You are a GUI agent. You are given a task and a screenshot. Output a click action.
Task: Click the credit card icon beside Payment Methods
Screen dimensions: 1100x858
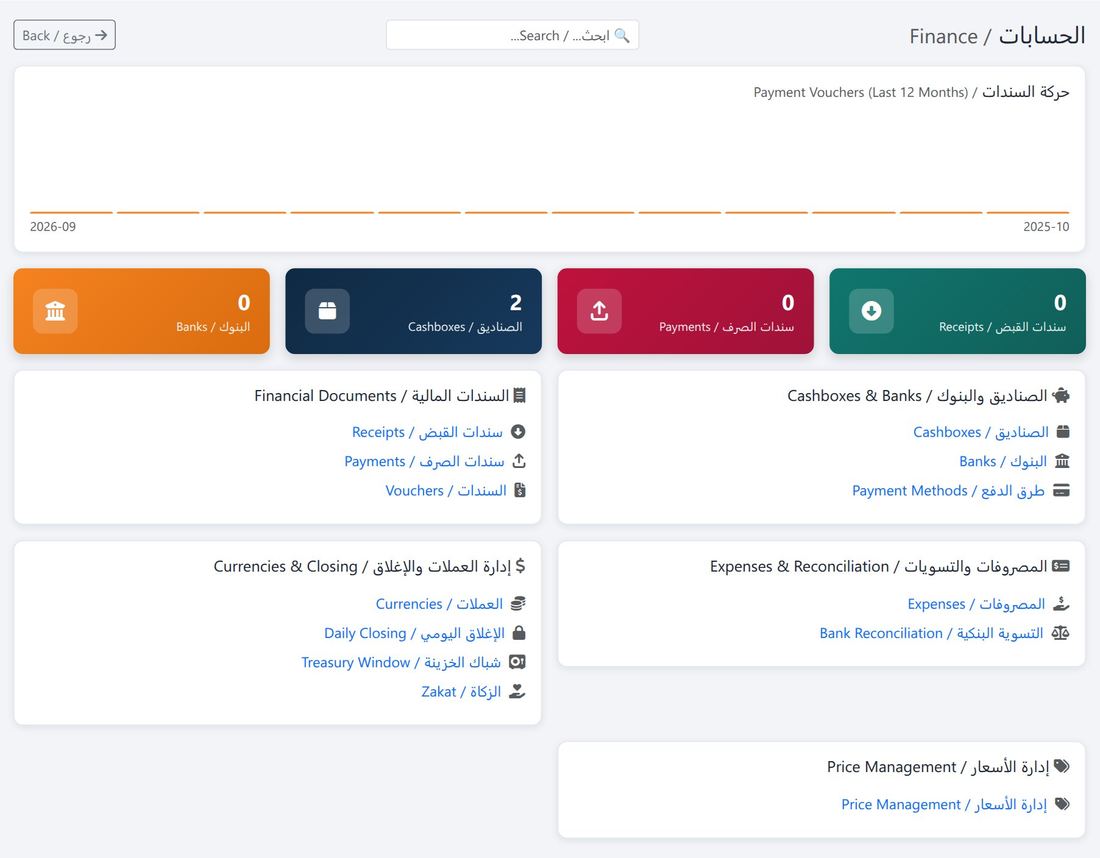1062,490
